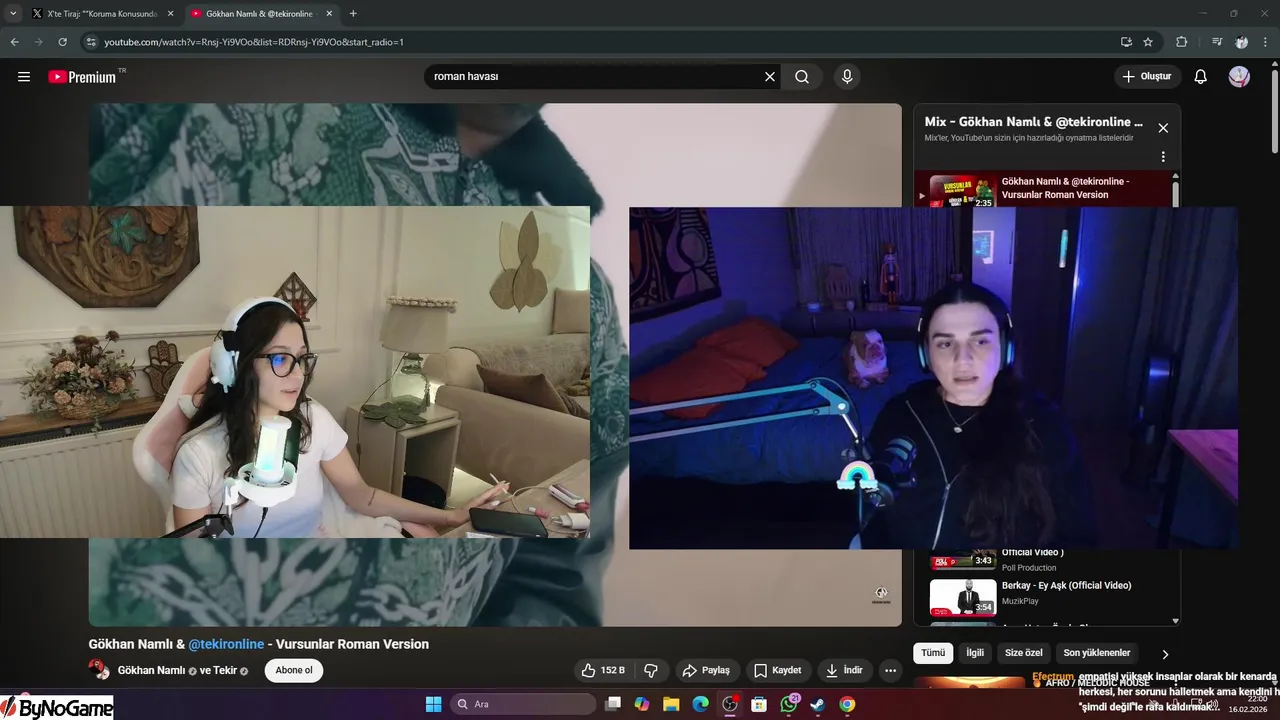
Task: Click the Oluştur create button
Action: tap(1148, 77)
